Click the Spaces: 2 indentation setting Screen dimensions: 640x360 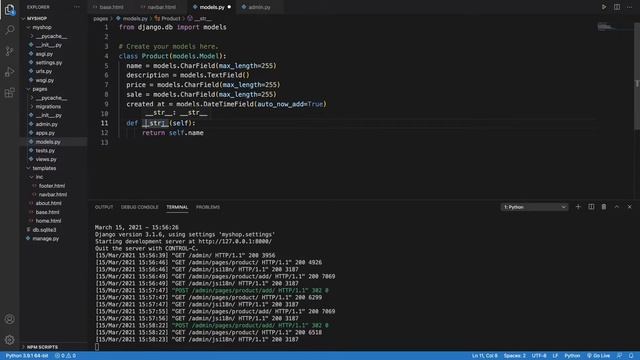pyautogui.click(x=514, y=356)
